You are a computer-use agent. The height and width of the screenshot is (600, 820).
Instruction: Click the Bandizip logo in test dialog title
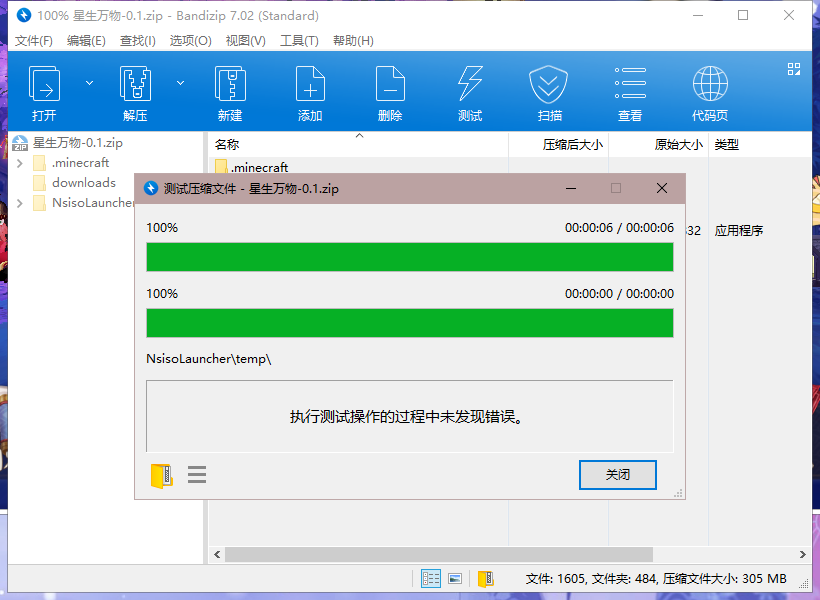[151, 188]
